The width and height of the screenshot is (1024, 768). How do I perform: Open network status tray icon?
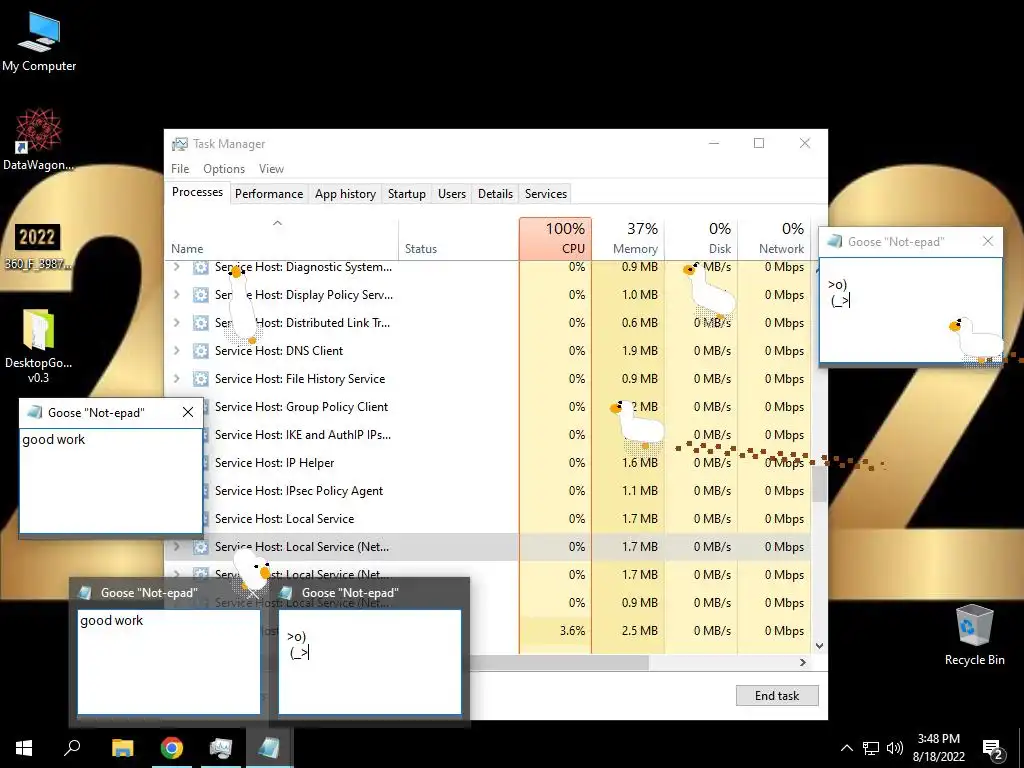pos(871,748)
